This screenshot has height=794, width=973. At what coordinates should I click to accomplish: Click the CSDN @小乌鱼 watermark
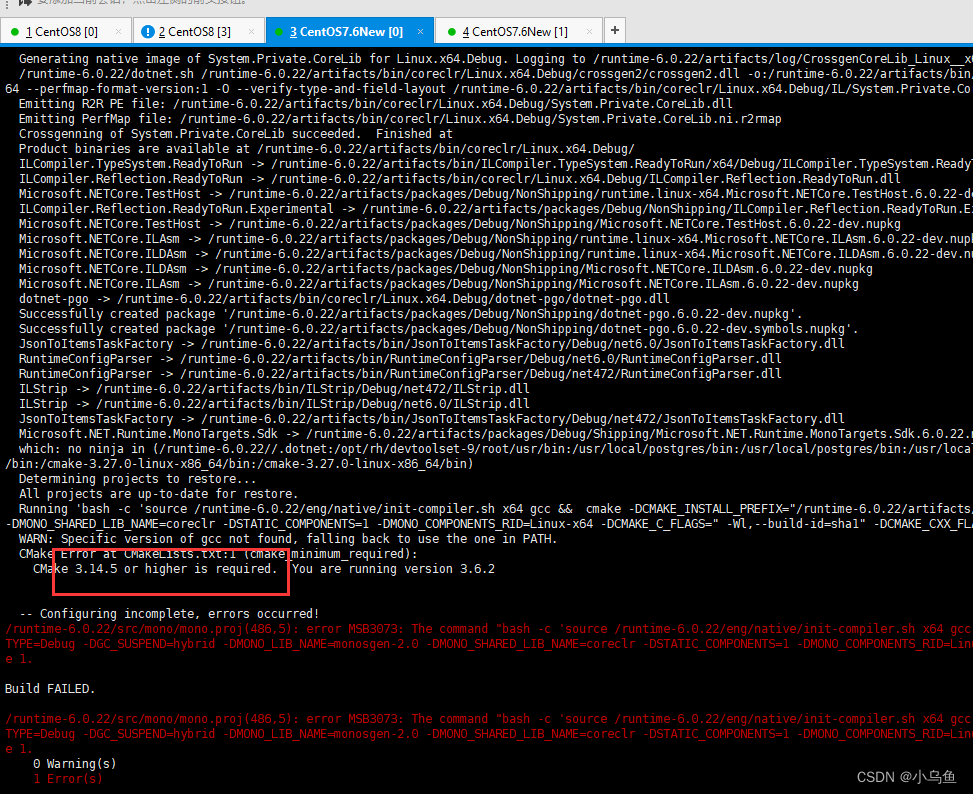tap(906, 776)
